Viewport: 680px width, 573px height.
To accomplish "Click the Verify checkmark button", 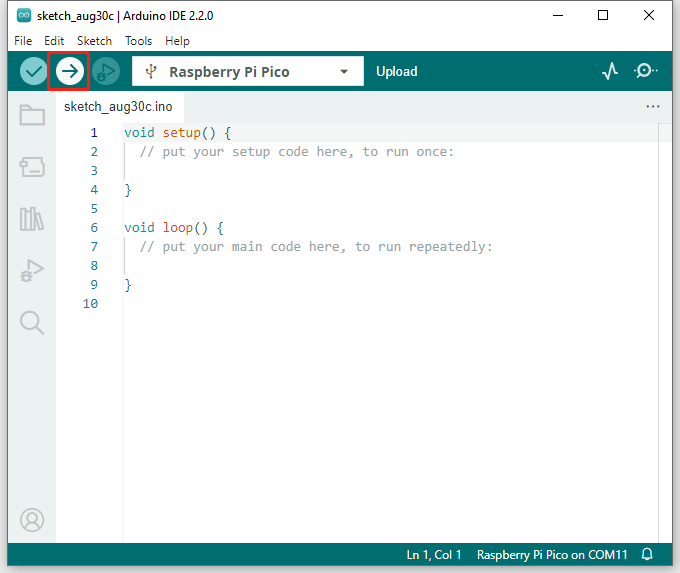I will (x=33, y=71).
